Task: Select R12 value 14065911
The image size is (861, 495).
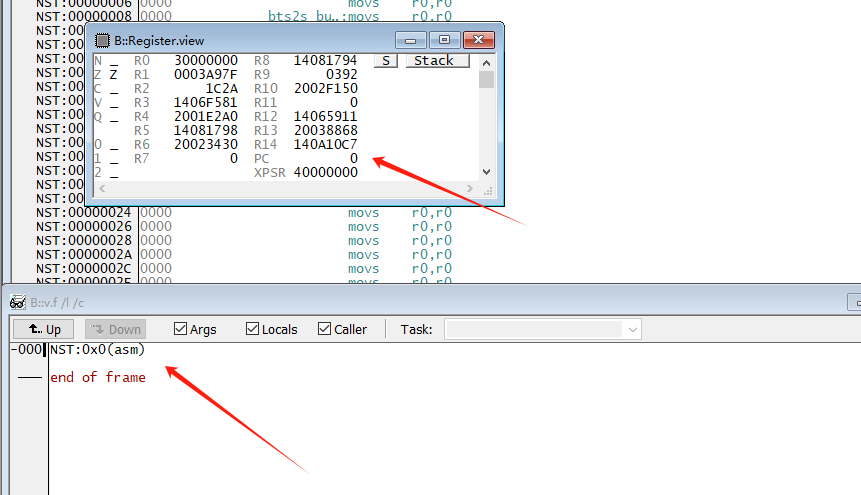Action: pyautogui.click(x=326, y=116)
